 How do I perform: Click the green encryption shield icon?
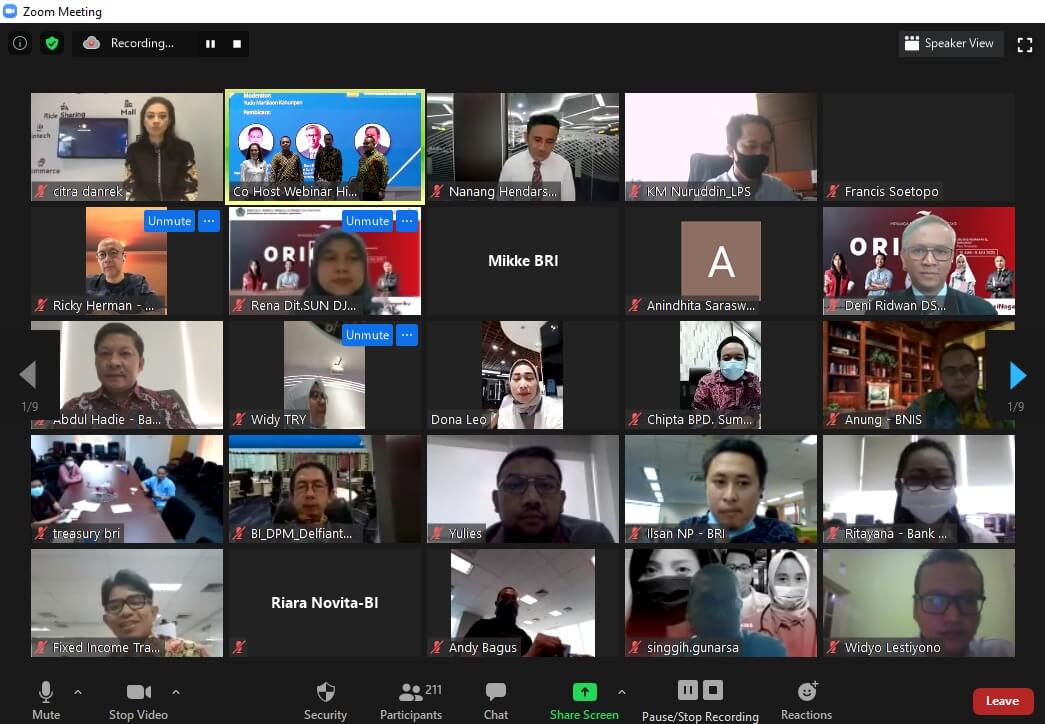click(51, 43)
